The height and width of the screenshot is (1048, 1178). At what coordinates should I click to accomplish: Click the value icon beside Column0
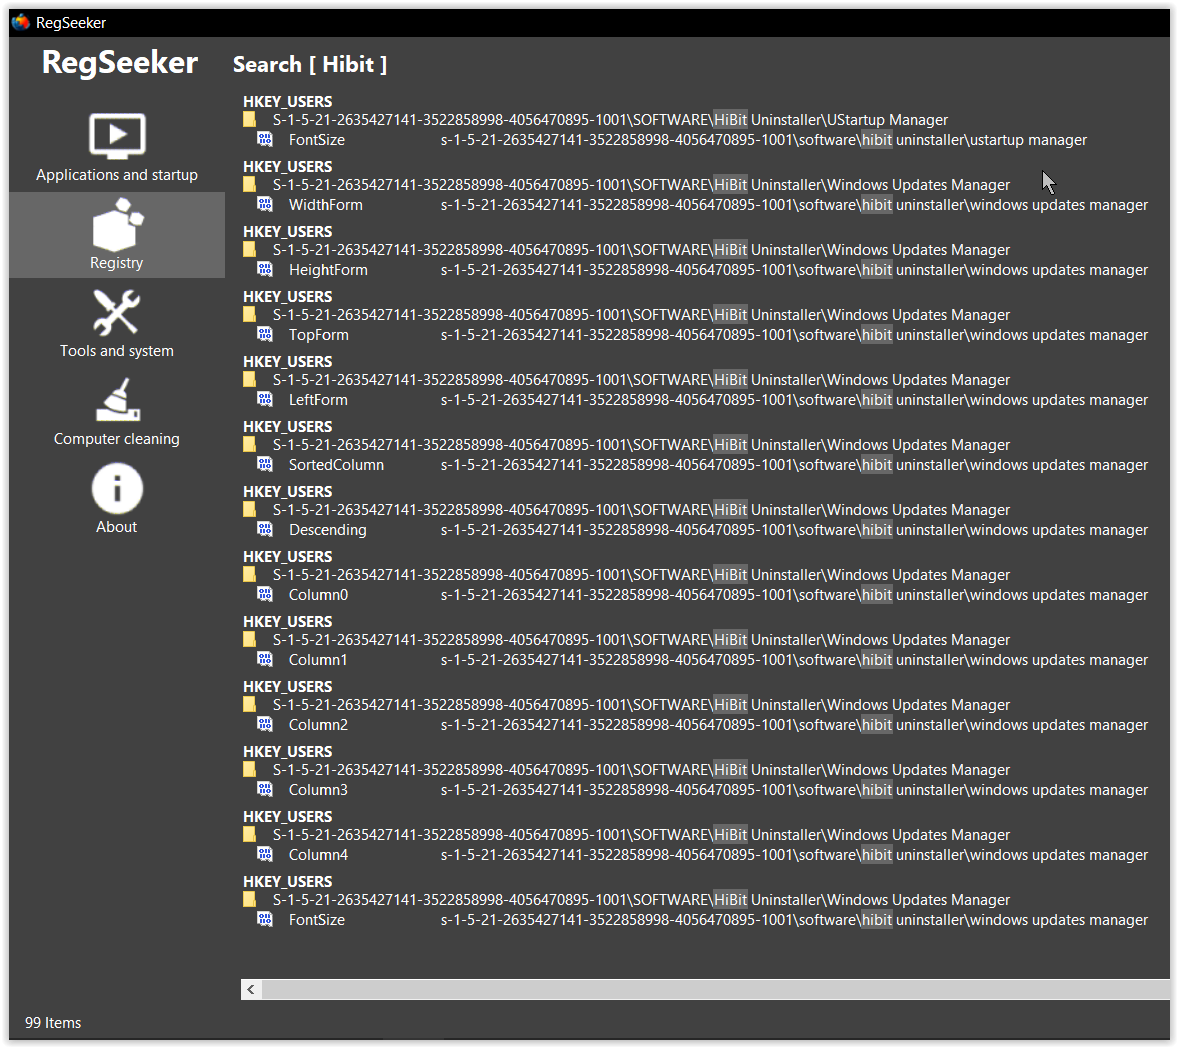click(x=265, y=593)
